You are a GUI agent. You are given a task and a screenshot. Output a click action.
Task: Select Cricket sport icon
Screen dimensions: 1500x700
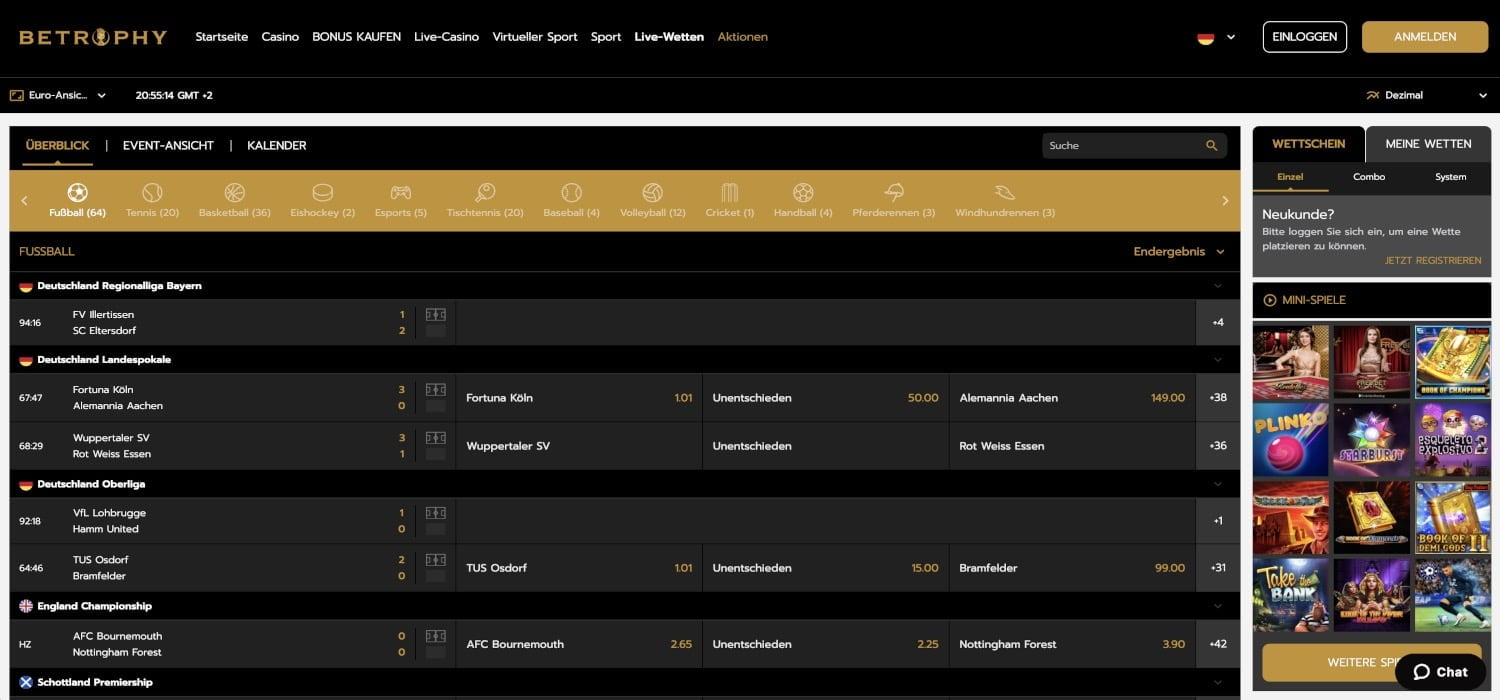pyautogui.click(x=729, y=192)
